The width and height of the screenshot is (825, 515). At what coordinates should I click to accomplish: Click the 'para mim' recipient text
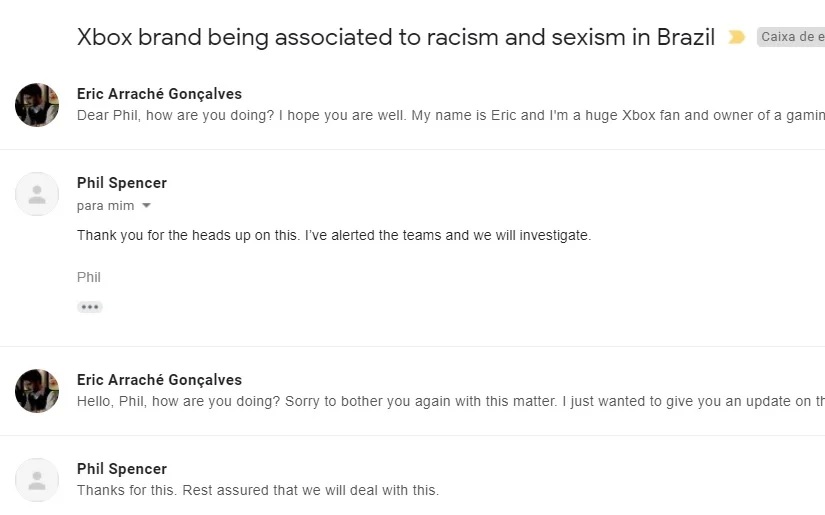tap(105, 206)
